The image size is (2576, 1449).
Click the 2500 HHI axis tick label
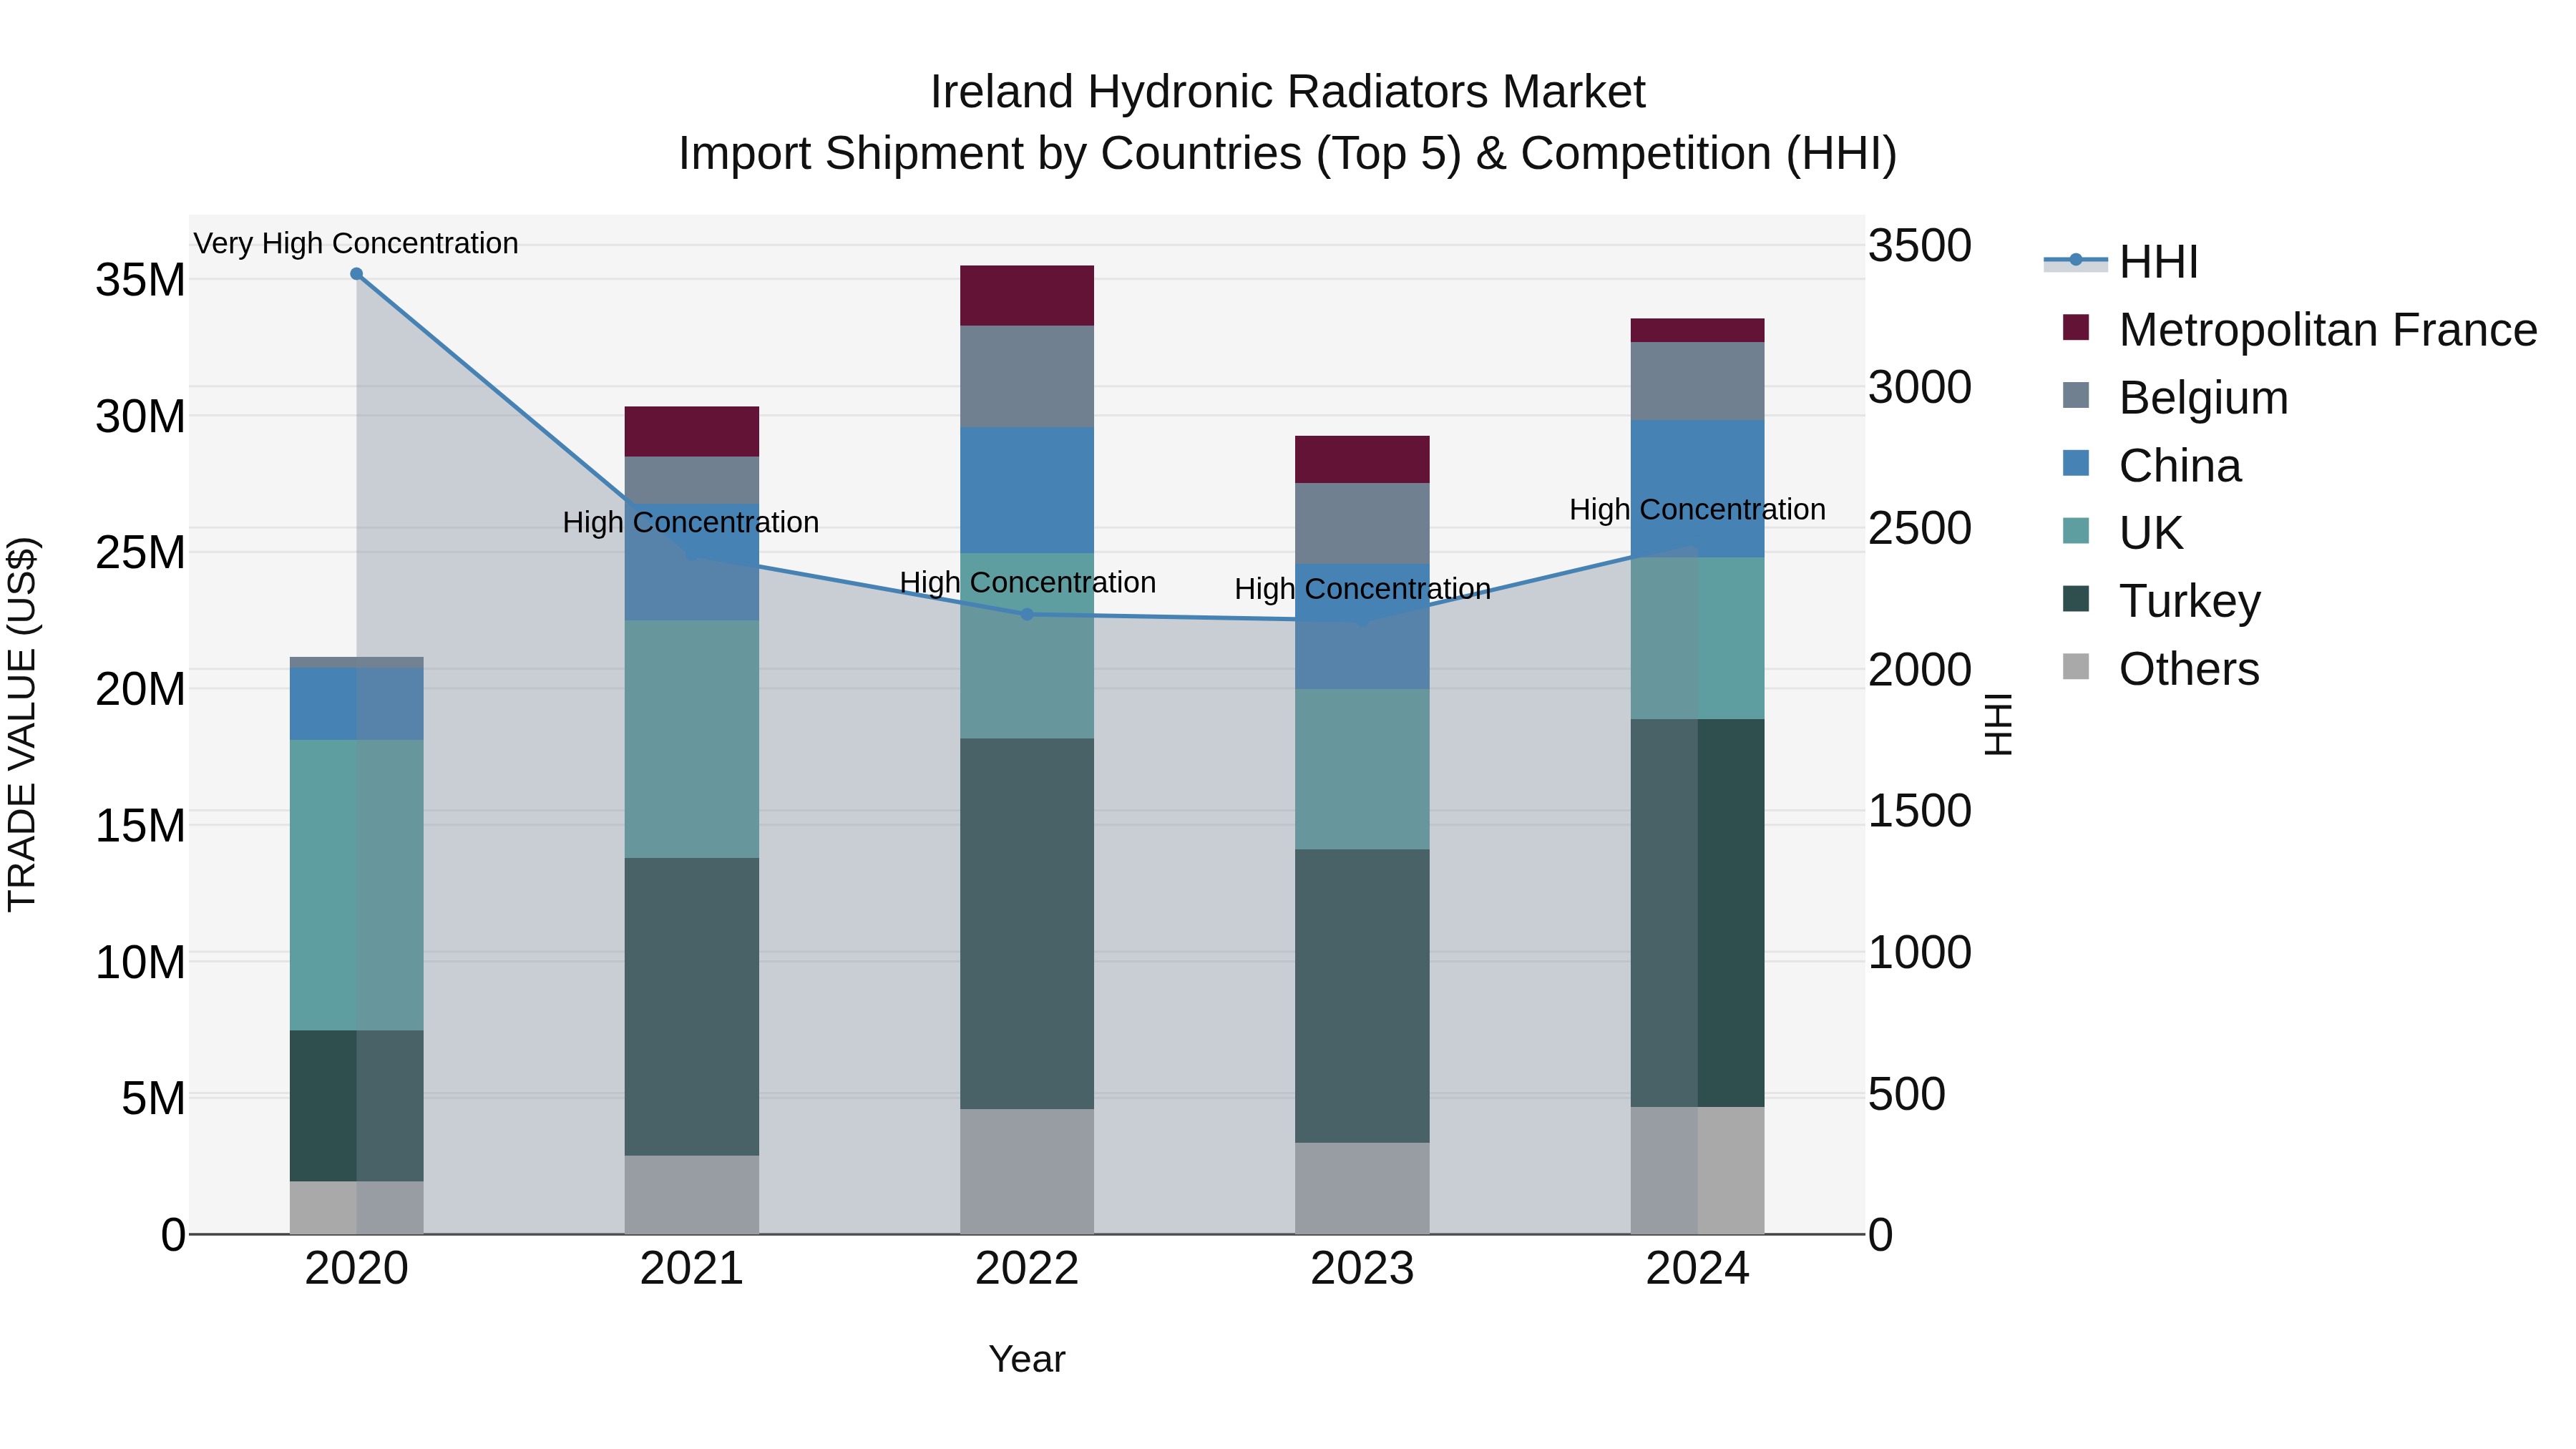point(1920,528)
